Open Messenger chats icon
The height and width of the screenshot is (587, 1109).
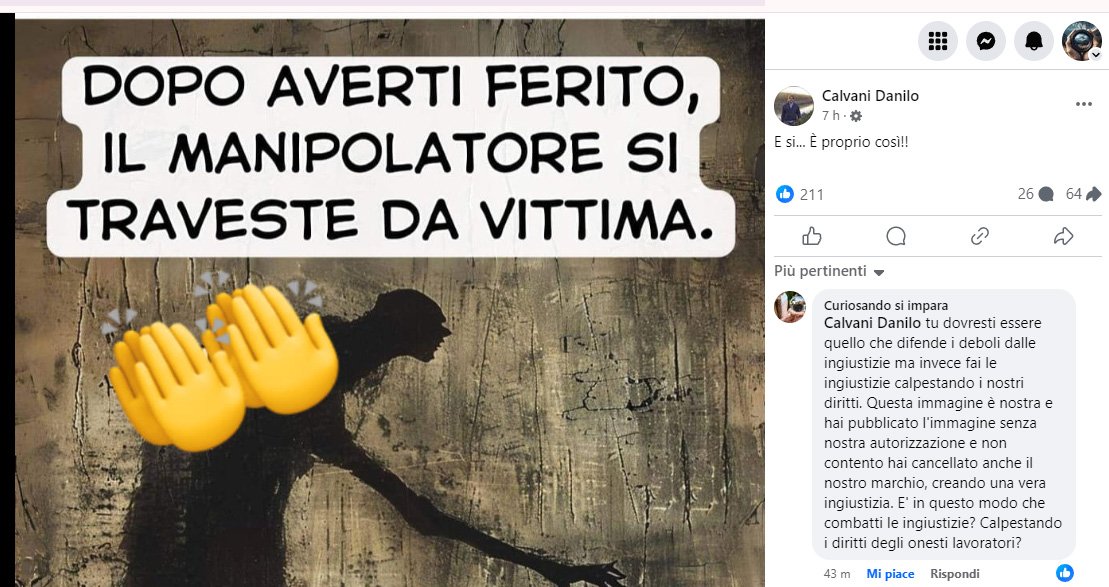click(986, 41)
